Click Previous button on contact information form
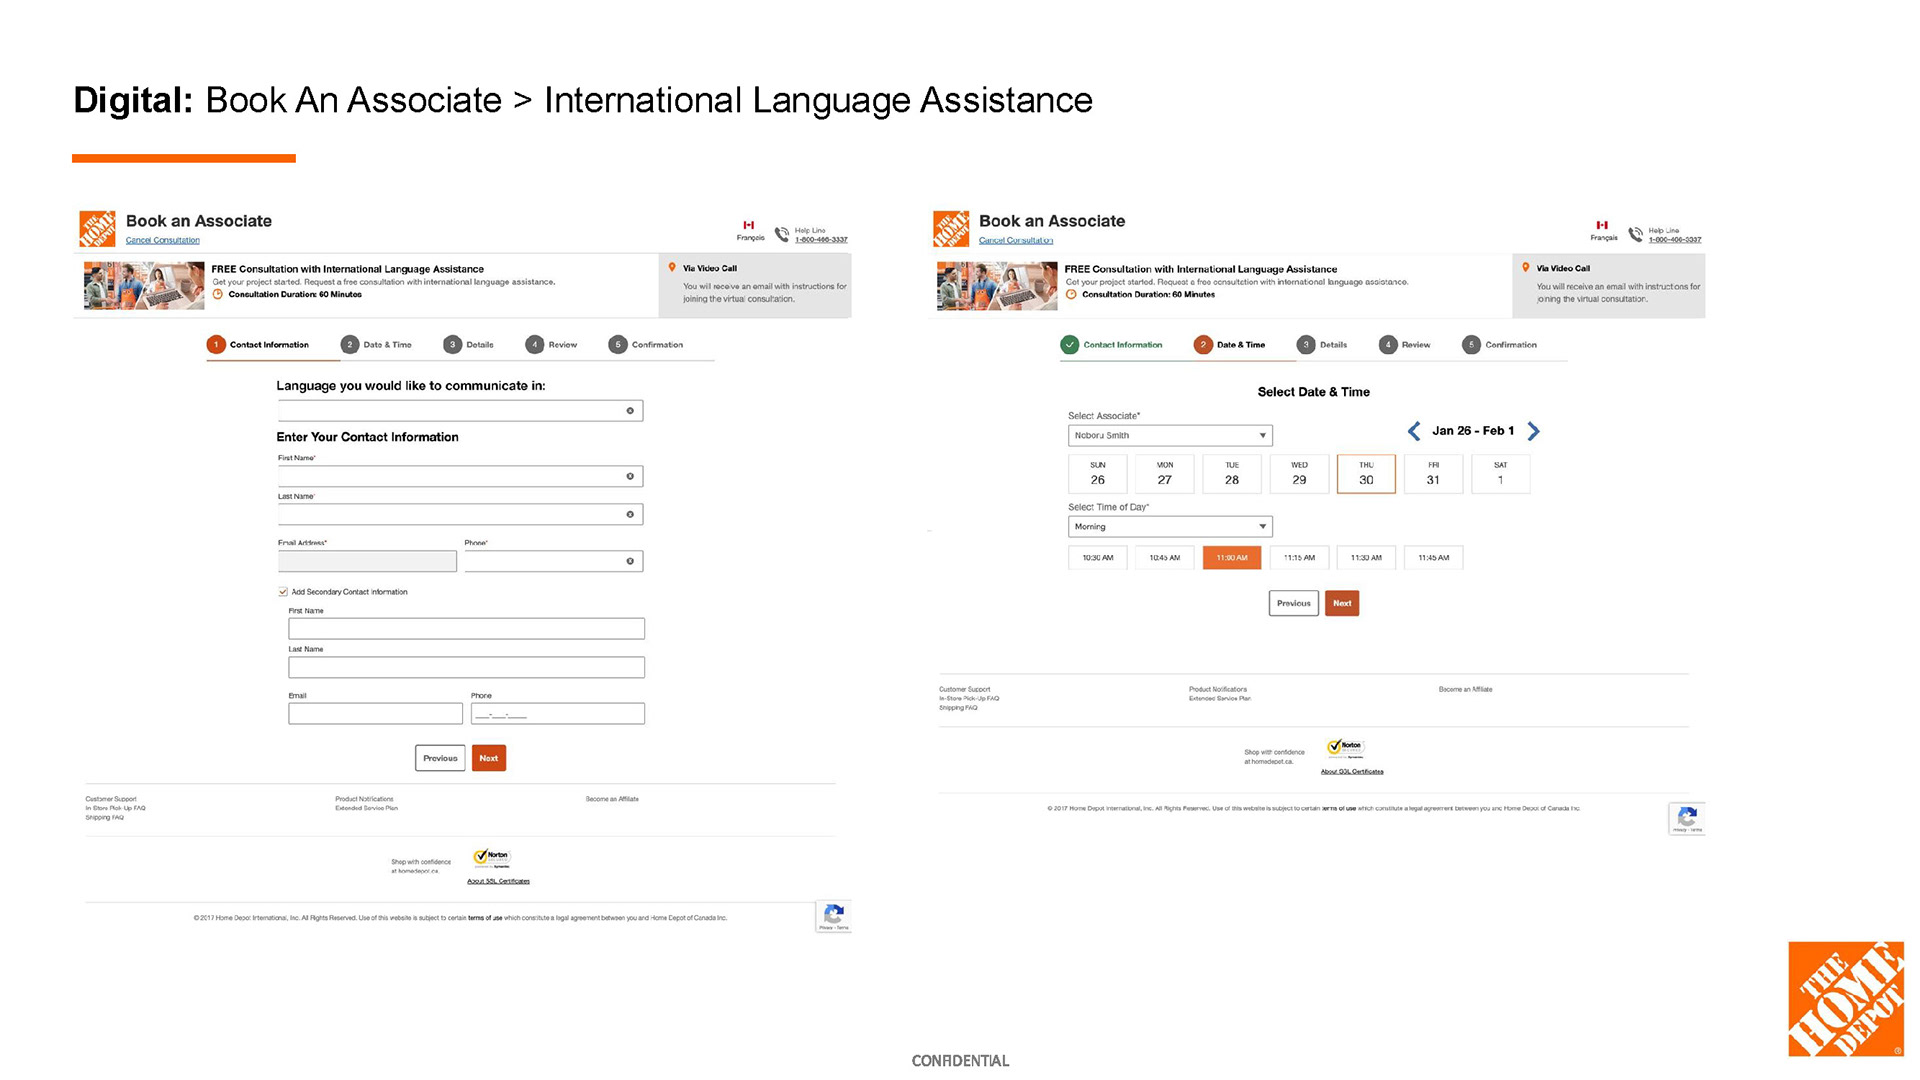The image size is (1920, 1080). coord(440,758)
